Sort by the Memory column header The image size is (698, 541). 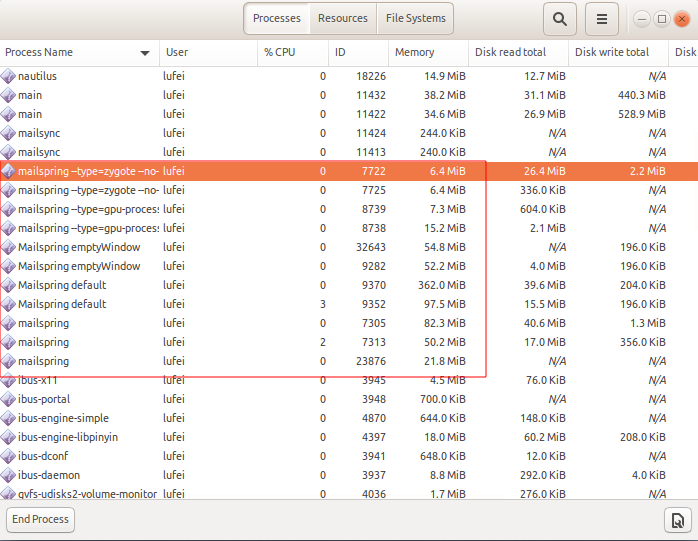(428, 53)
